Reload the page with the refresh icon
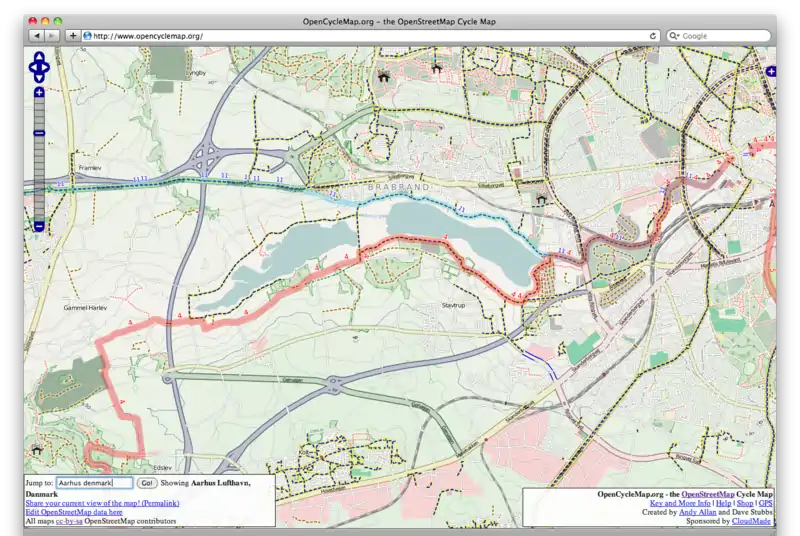Image resolution: width=800 pixels, height=536 pixels. (653, 35)
